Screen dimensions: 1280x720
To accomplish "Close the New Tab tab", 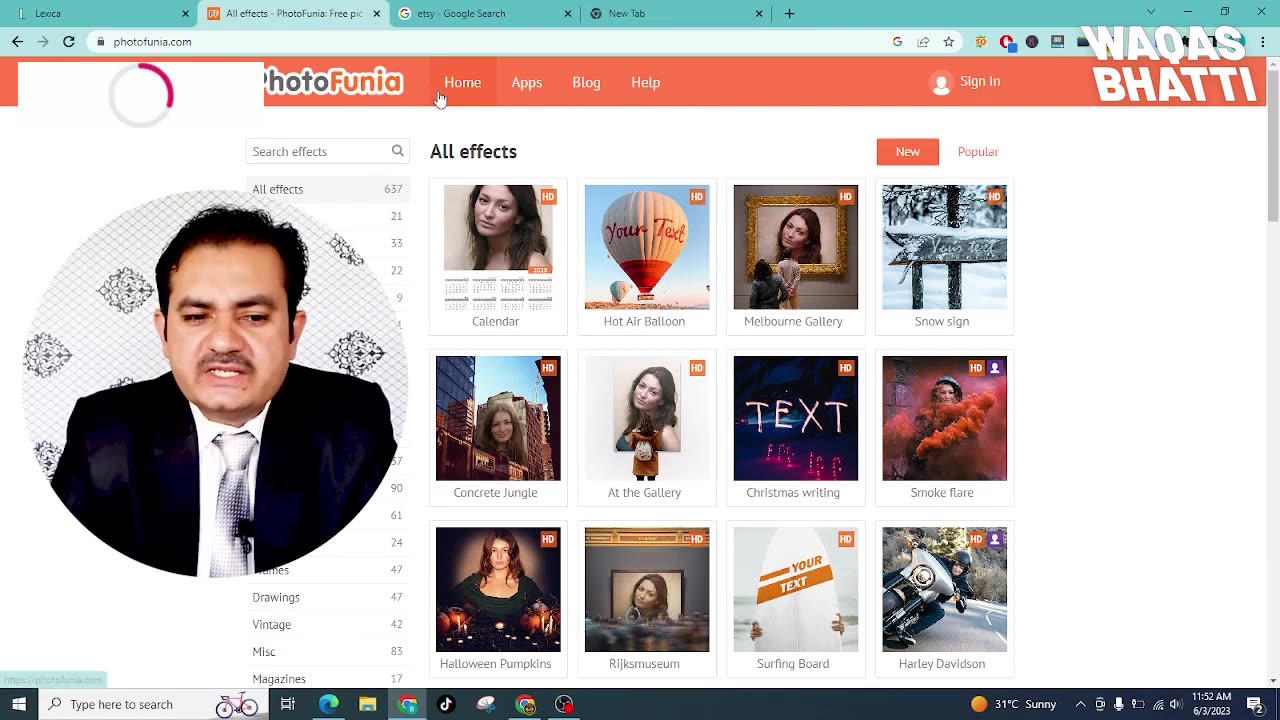I will point(759,14).
